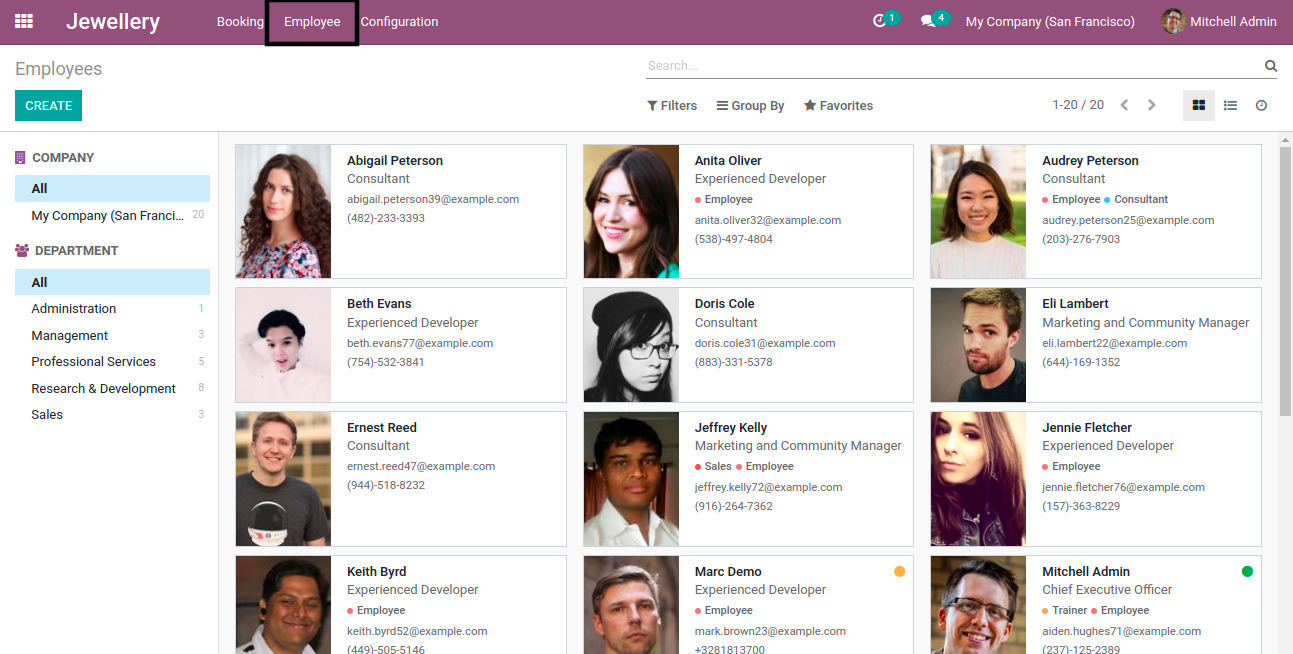Screen dimensions: 1293x654
Task: Open the activities clock icon
Action: tap(880, 21)
